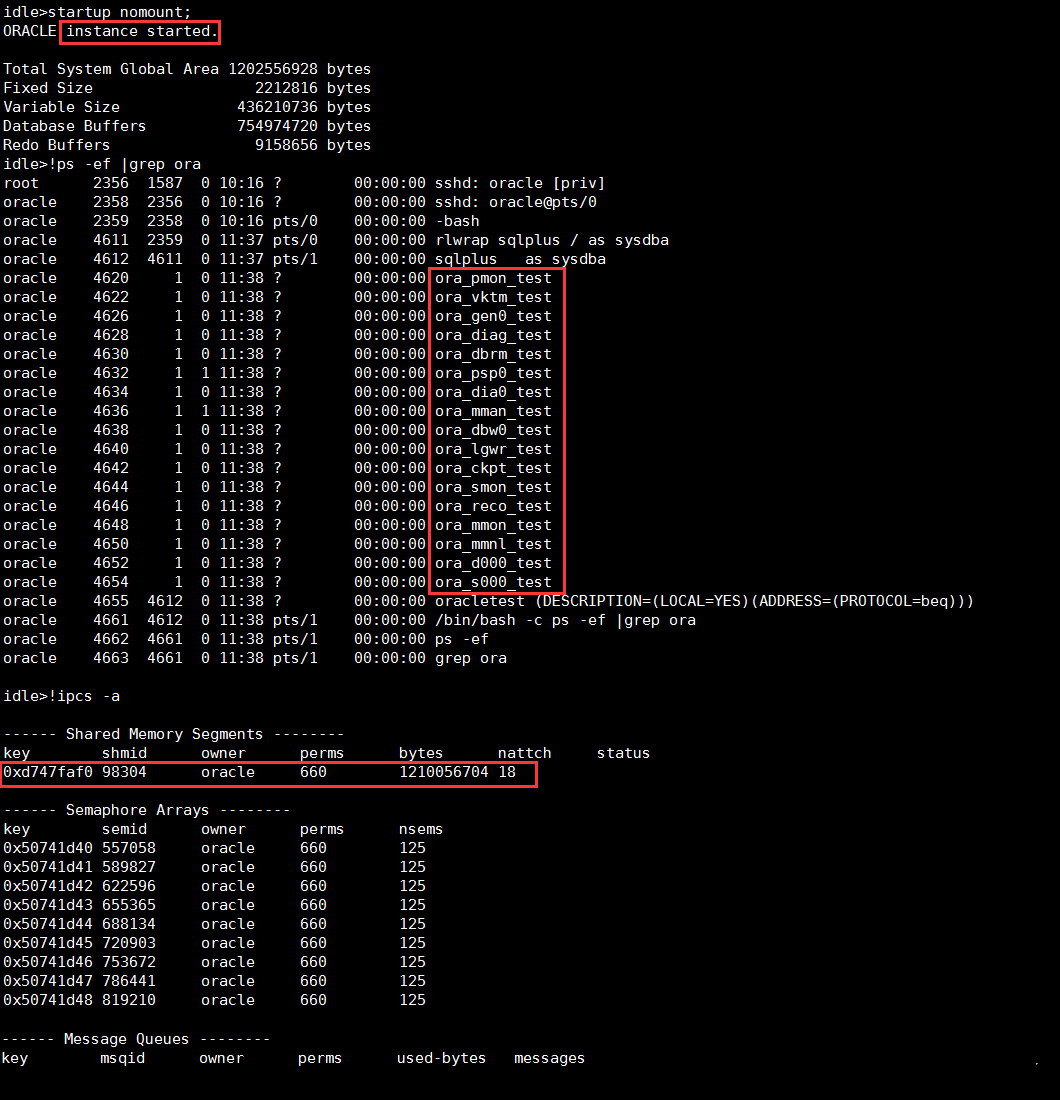
Task: Click the '!ps -ef |grep ora' command
Action: tap(123, 164)
